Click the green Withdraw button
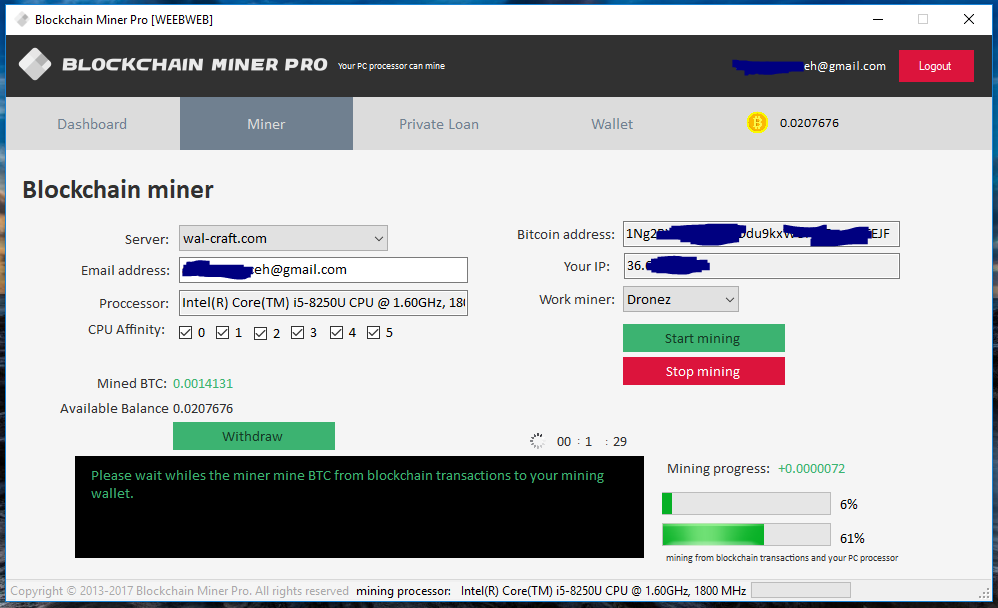Screen dimensions: 998x608 tap(253, 436)
